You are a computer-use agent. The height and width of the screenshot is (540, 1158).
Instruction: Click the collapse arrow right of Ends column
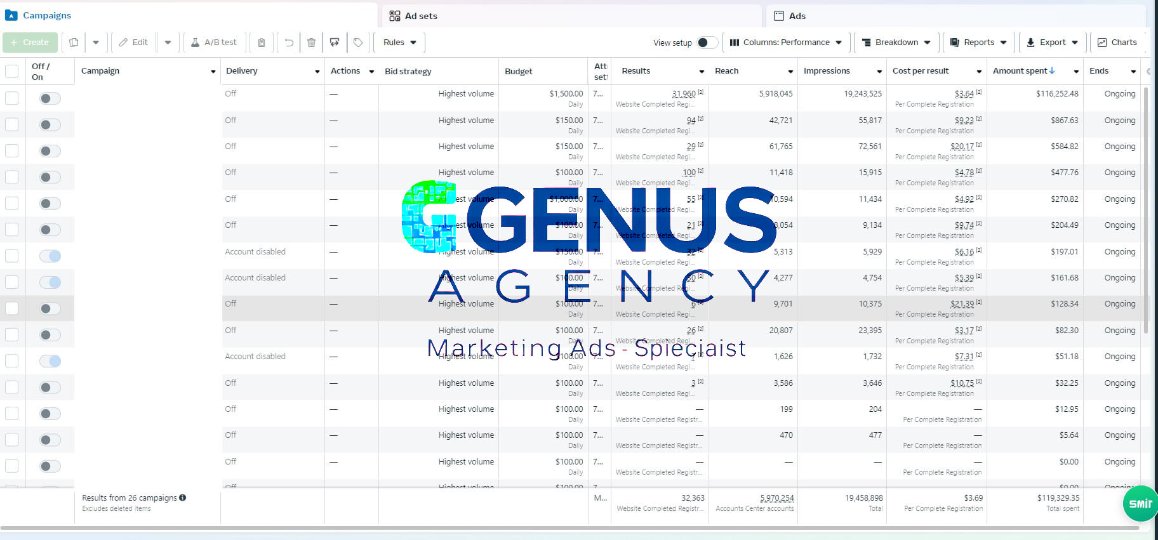1148,72
